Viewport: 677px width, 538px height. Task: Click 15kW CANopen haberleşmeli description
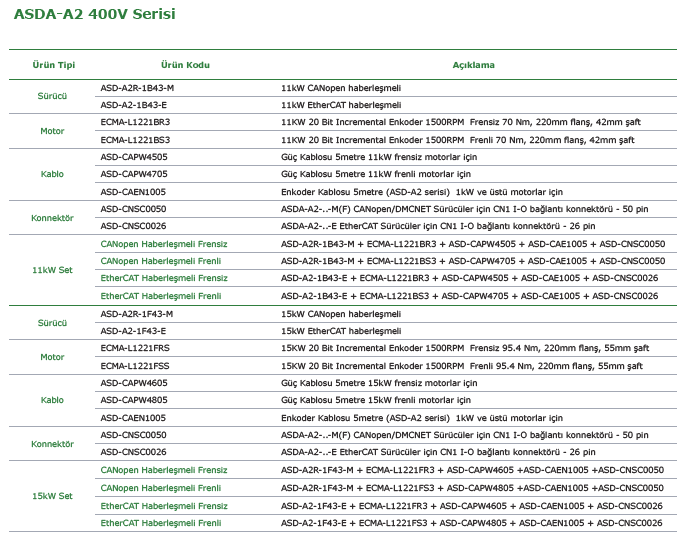click(x=341, y=314)
